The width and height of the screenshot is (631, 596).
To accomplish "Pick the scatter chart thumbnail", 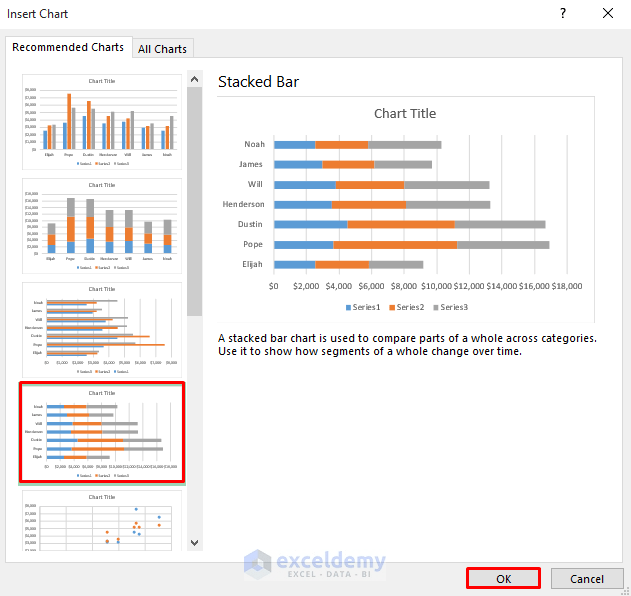I will (102, 520).
